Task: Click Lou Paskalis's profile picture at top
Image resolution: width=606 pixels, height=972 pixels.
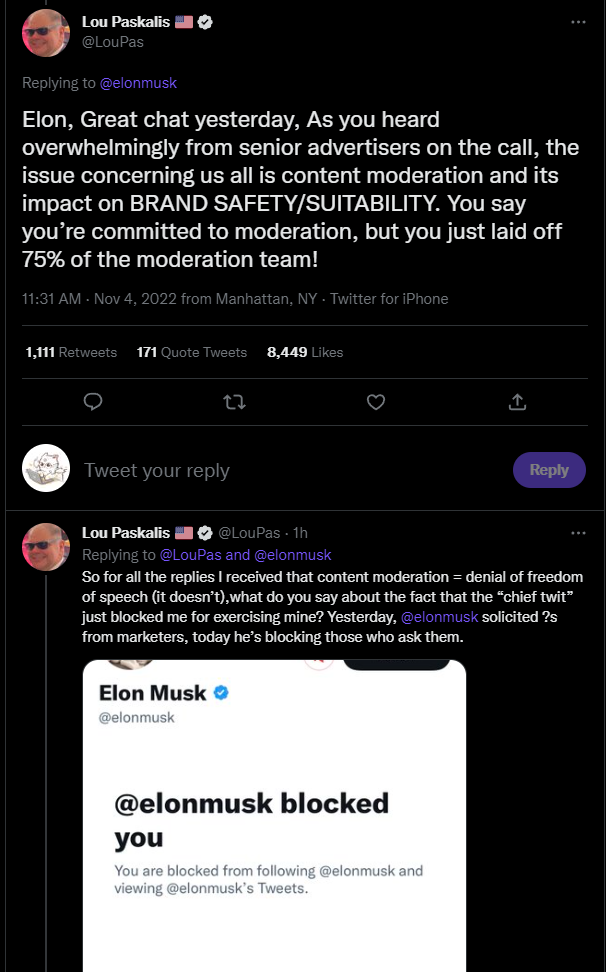Action: [46, 33]
